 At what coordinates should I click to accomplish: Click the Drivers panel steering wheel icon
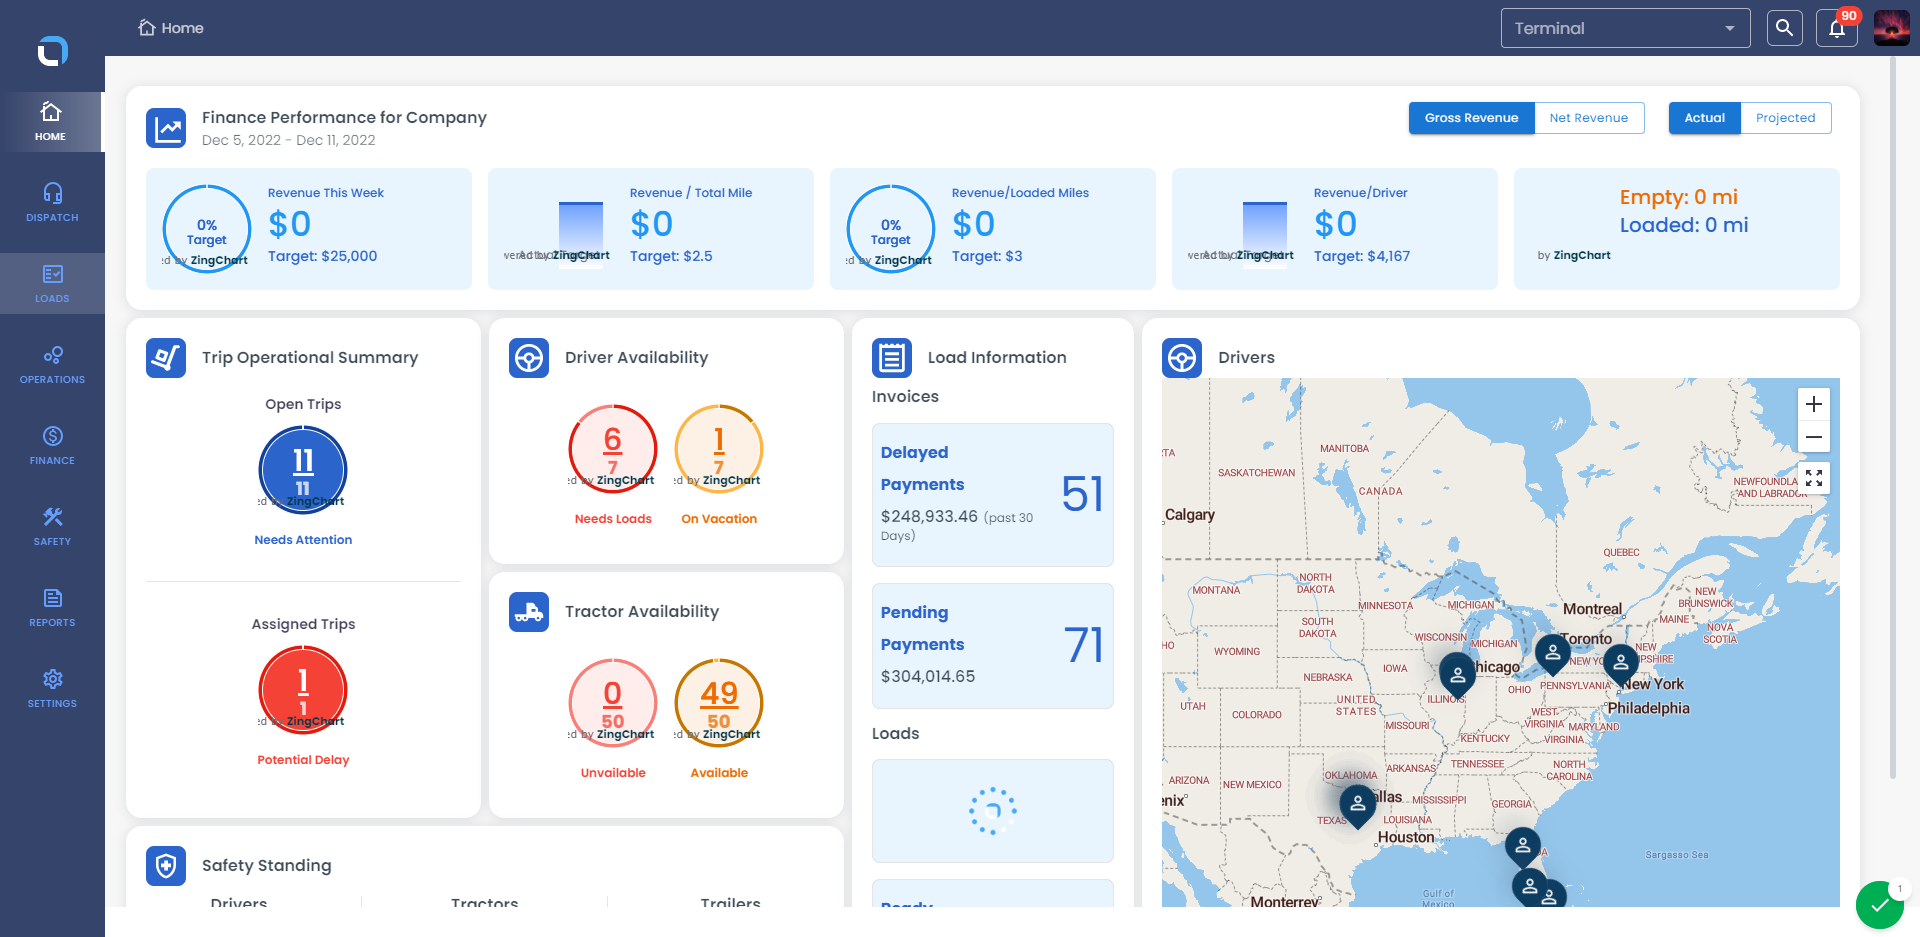tap(1182, 358)
